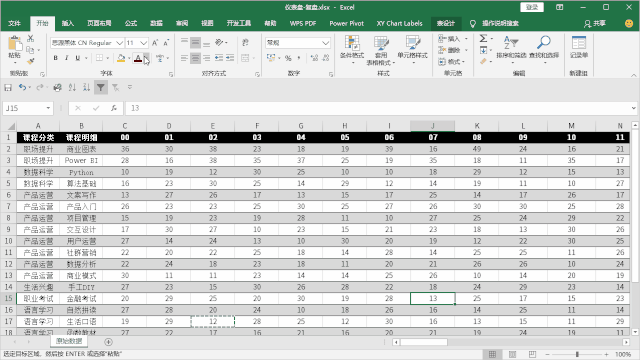The height and width of the screenshot is (360, 640).
Task: Click the Cut scissors icon
Action: click(x=31, y=38)
